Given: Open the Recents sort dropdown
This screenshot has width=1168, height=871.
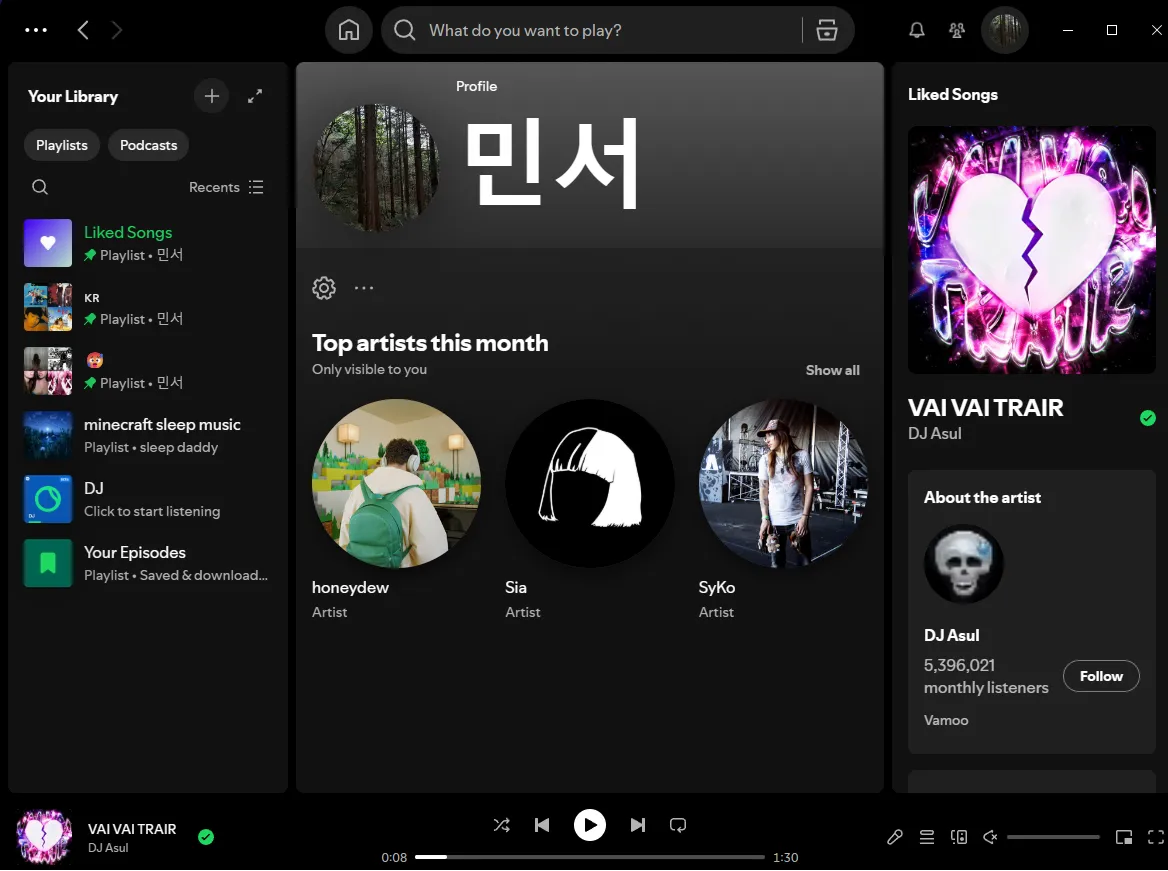Looking at the screenshot, I should click(226, 187).
